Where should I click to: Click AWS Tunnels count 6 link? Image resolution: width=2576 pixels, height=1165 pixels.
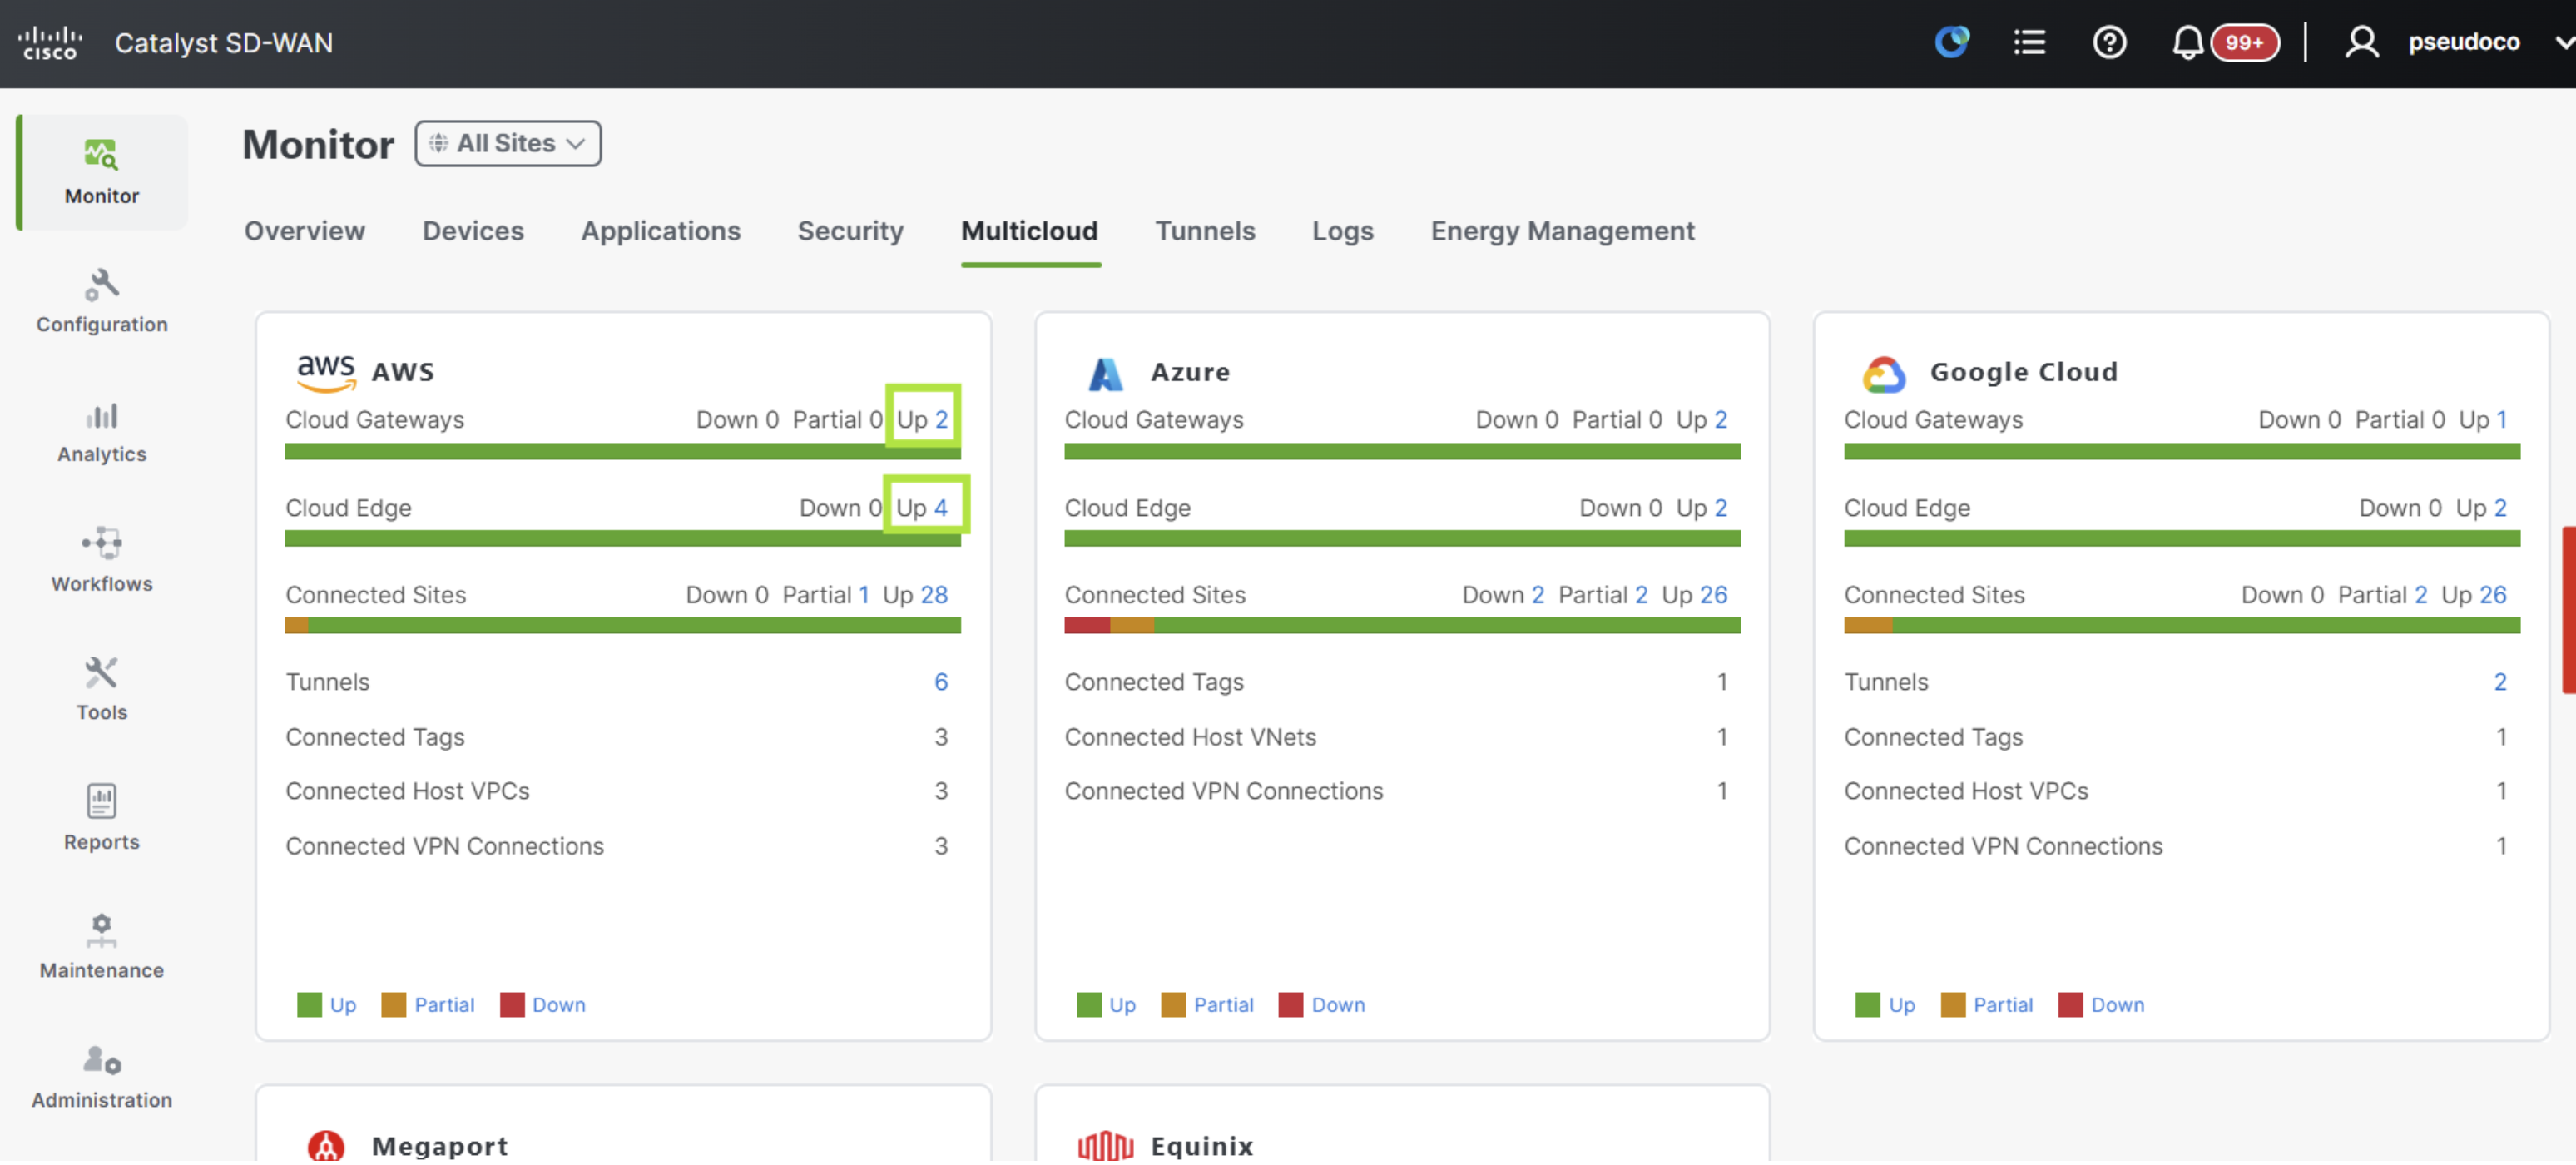tap(940, 682)
